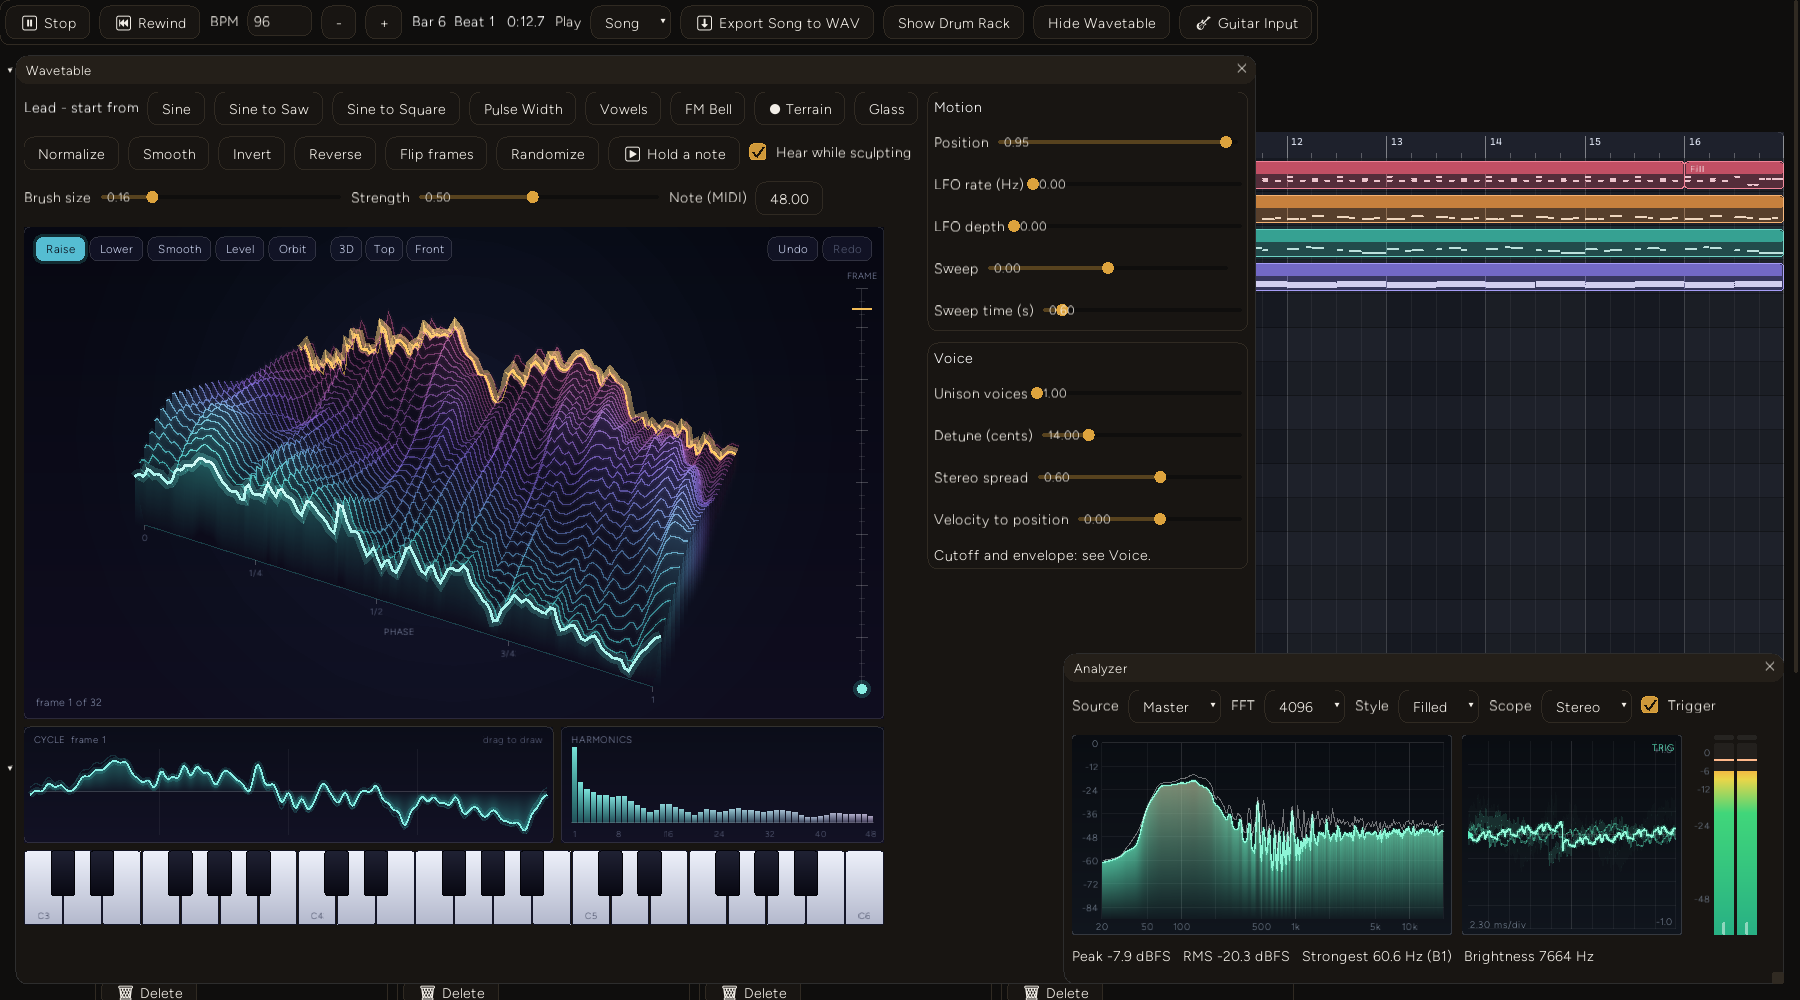Choose the Sine to Saw preset
The height and width of the screenshot is (1000, 1800).
(268, 109)
